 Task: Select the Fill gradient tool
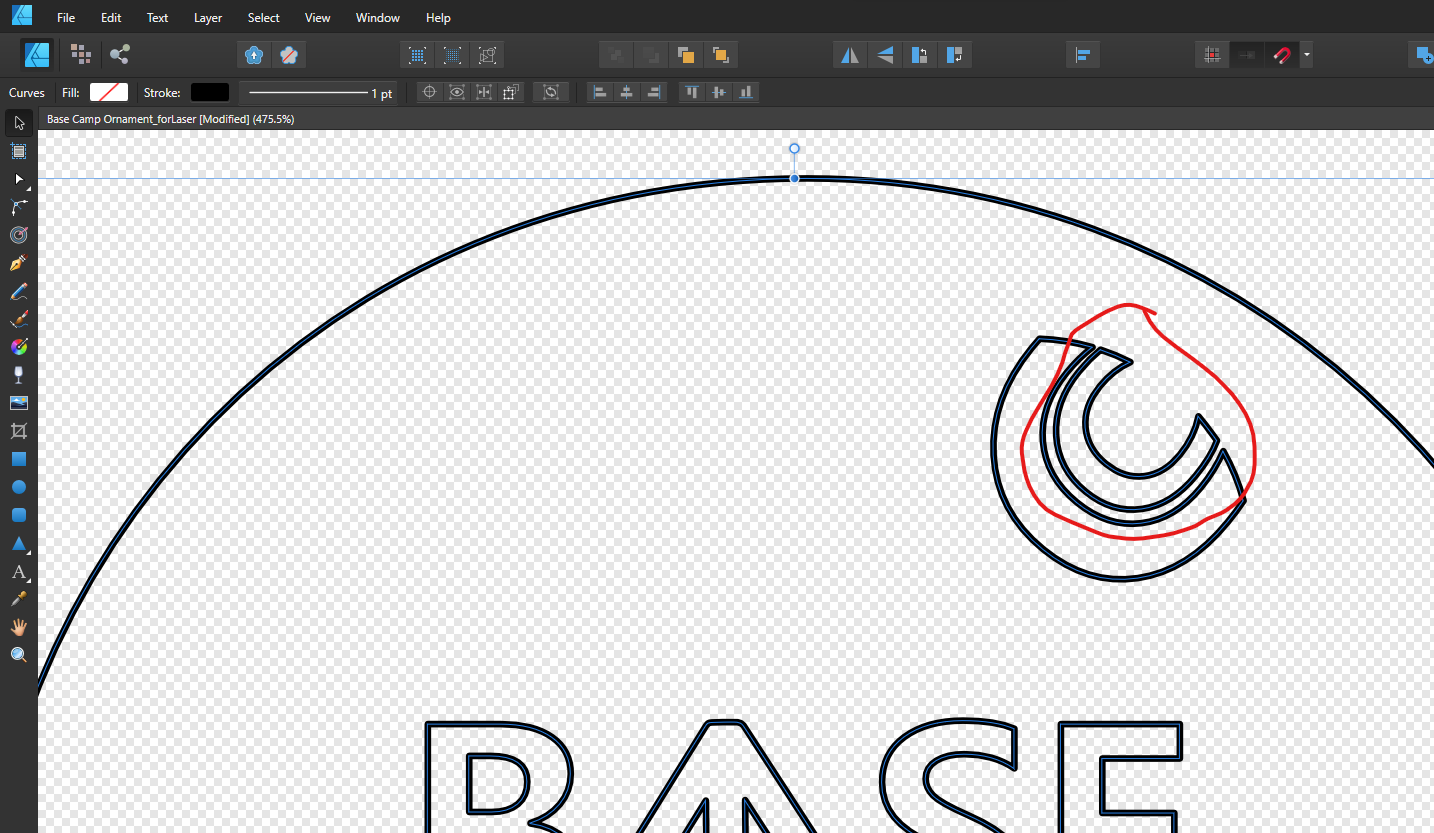[18, 347]
